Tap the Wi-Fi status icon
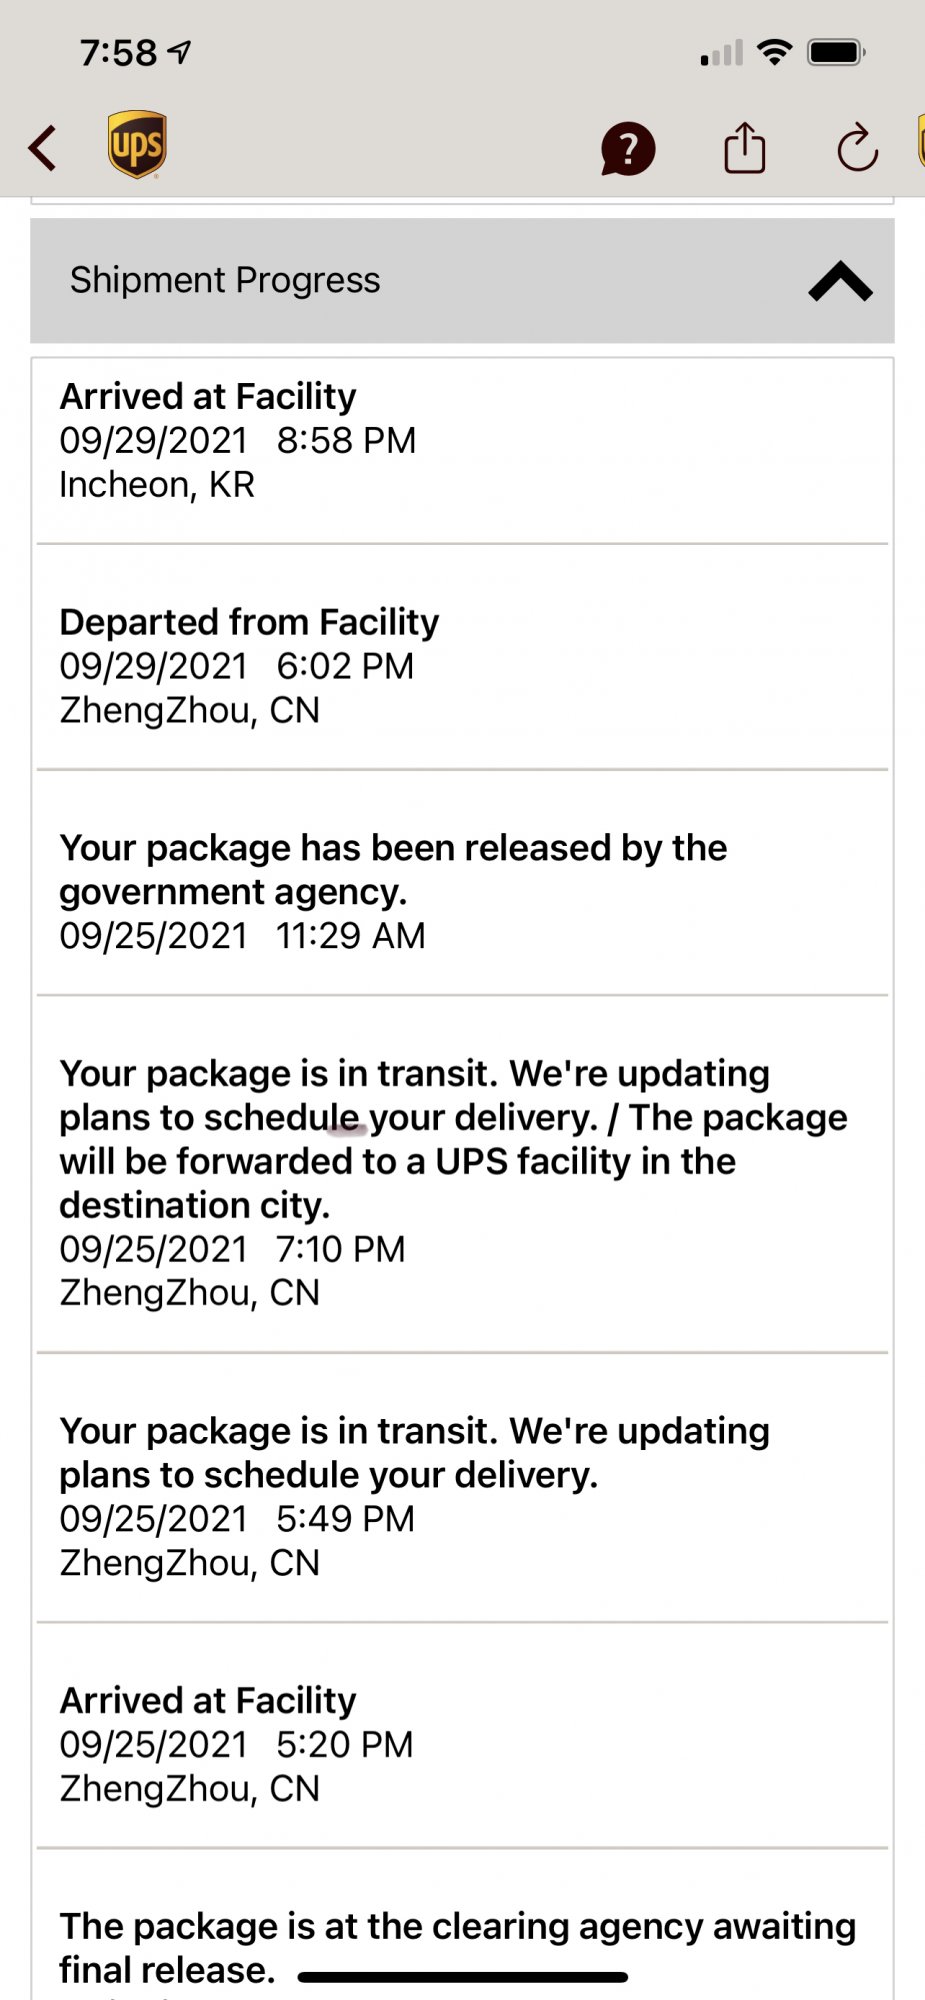925x2000 pixels. pos(774,52)
